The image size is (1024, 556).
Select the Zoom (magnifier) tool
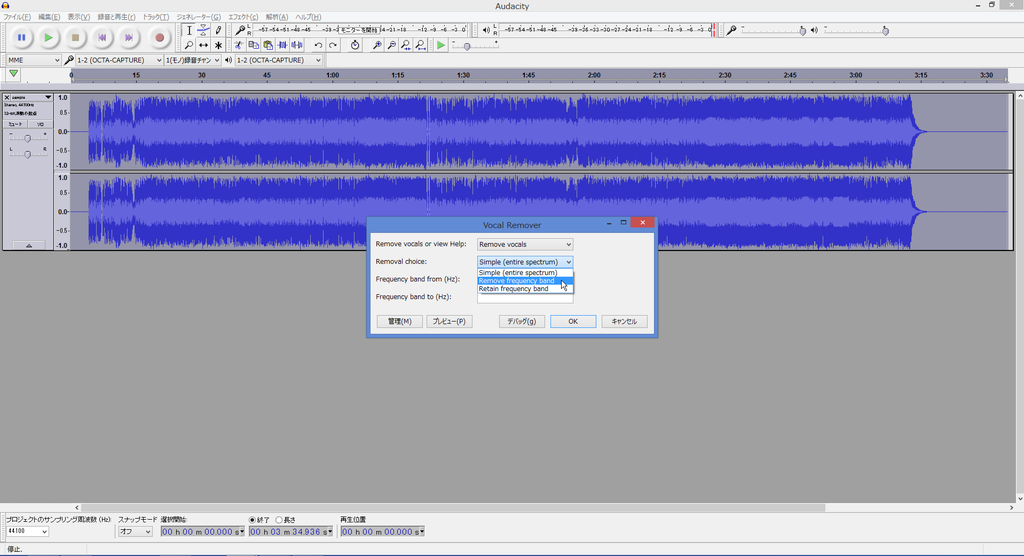[x=189, y=45]
